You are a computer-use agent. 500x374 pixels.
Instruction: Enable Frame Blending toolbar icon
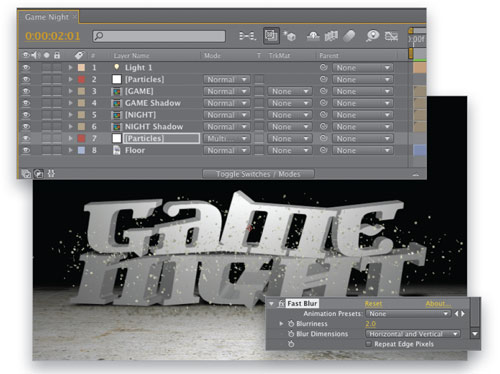point(331,36)
